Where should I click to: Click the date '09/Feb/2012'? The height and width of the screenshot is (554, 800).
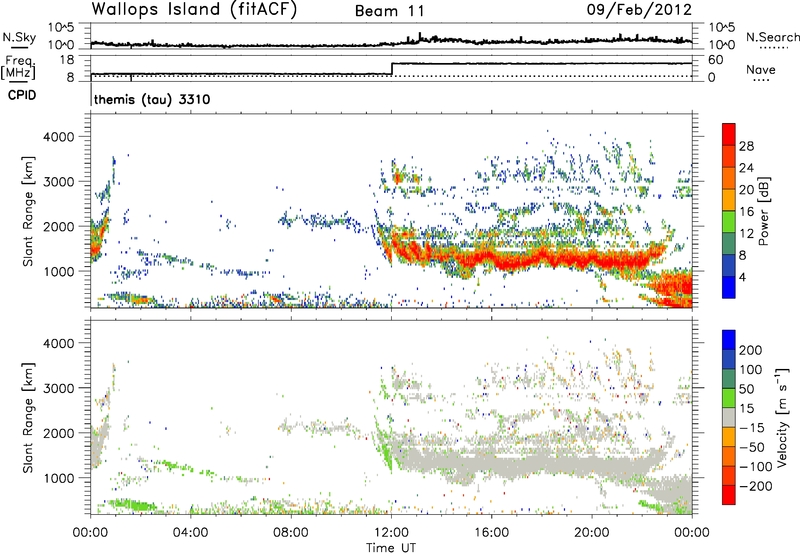tap(639, 10)
